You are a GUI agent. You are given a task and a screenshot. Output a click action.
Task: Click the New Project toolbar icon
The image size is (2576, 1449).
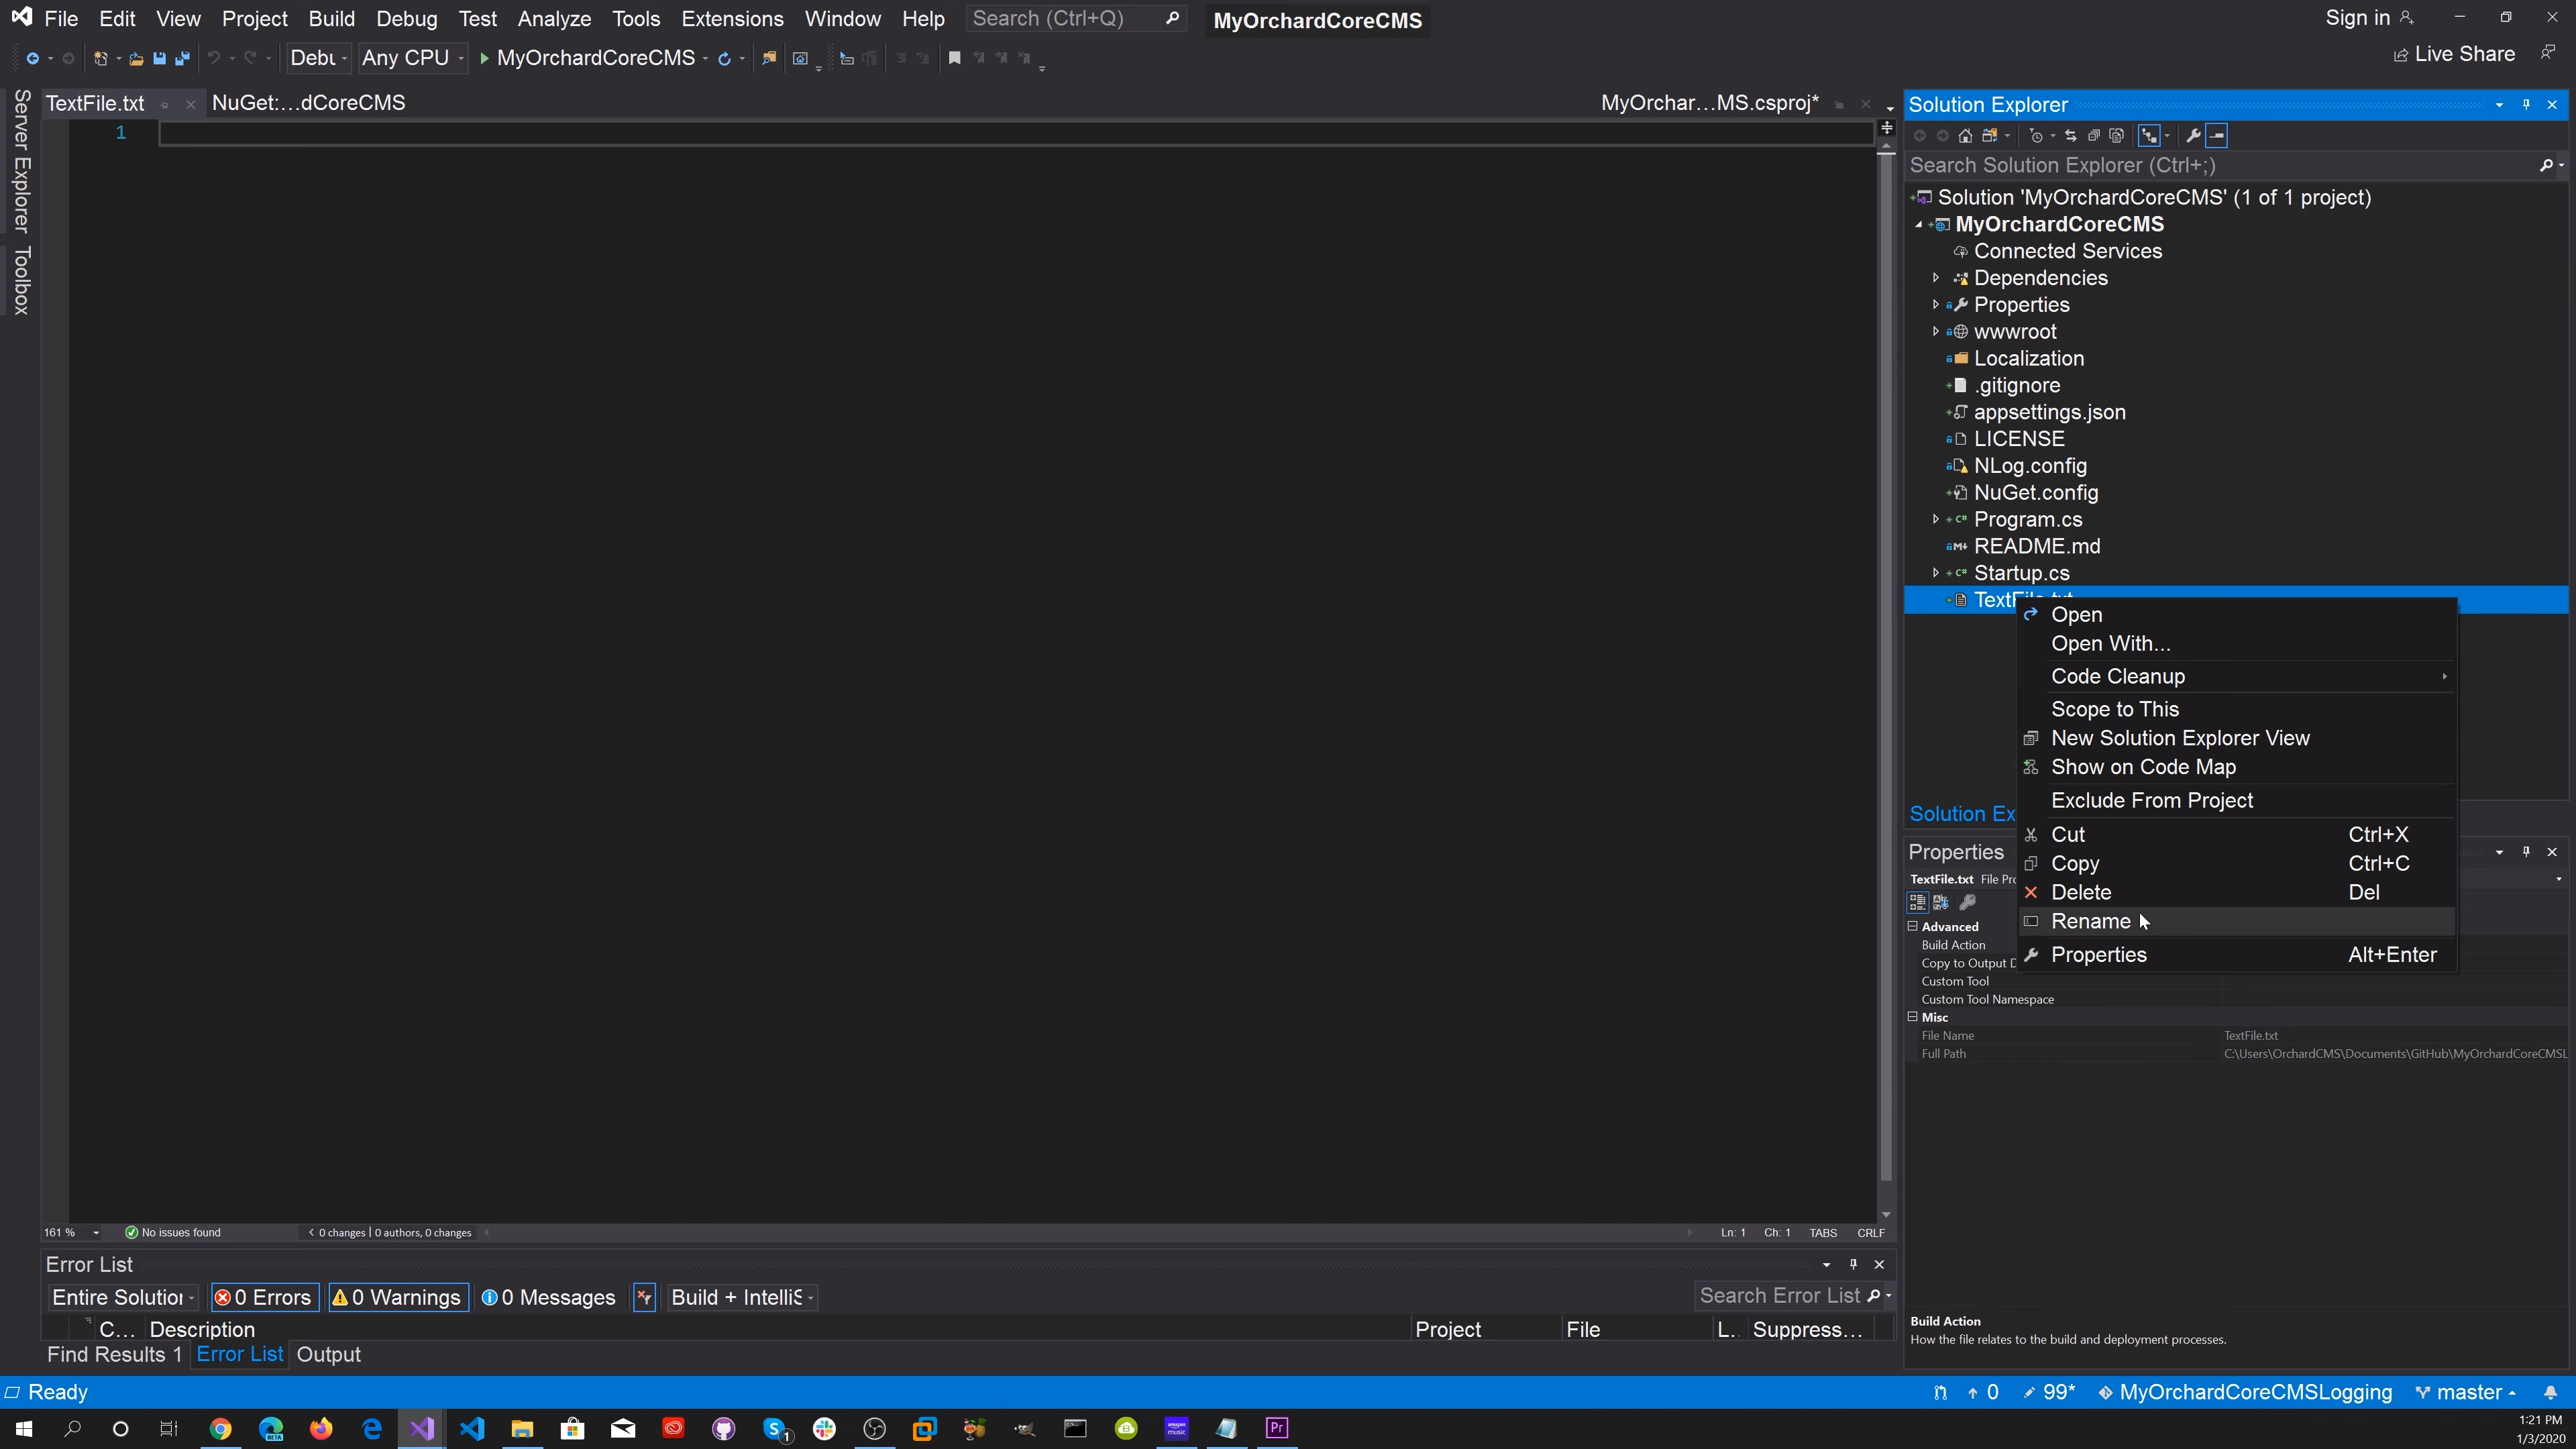(x=100, y=58)
